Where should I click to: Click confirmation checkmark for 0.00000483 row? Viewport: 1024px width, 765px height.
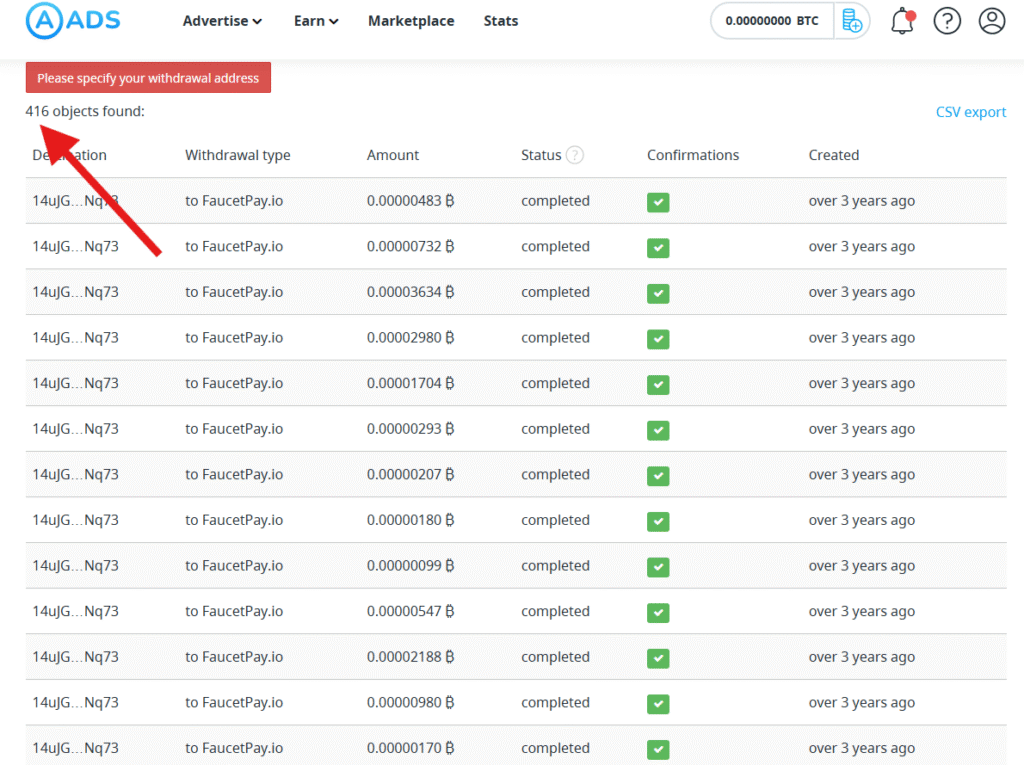click(658, 202)
